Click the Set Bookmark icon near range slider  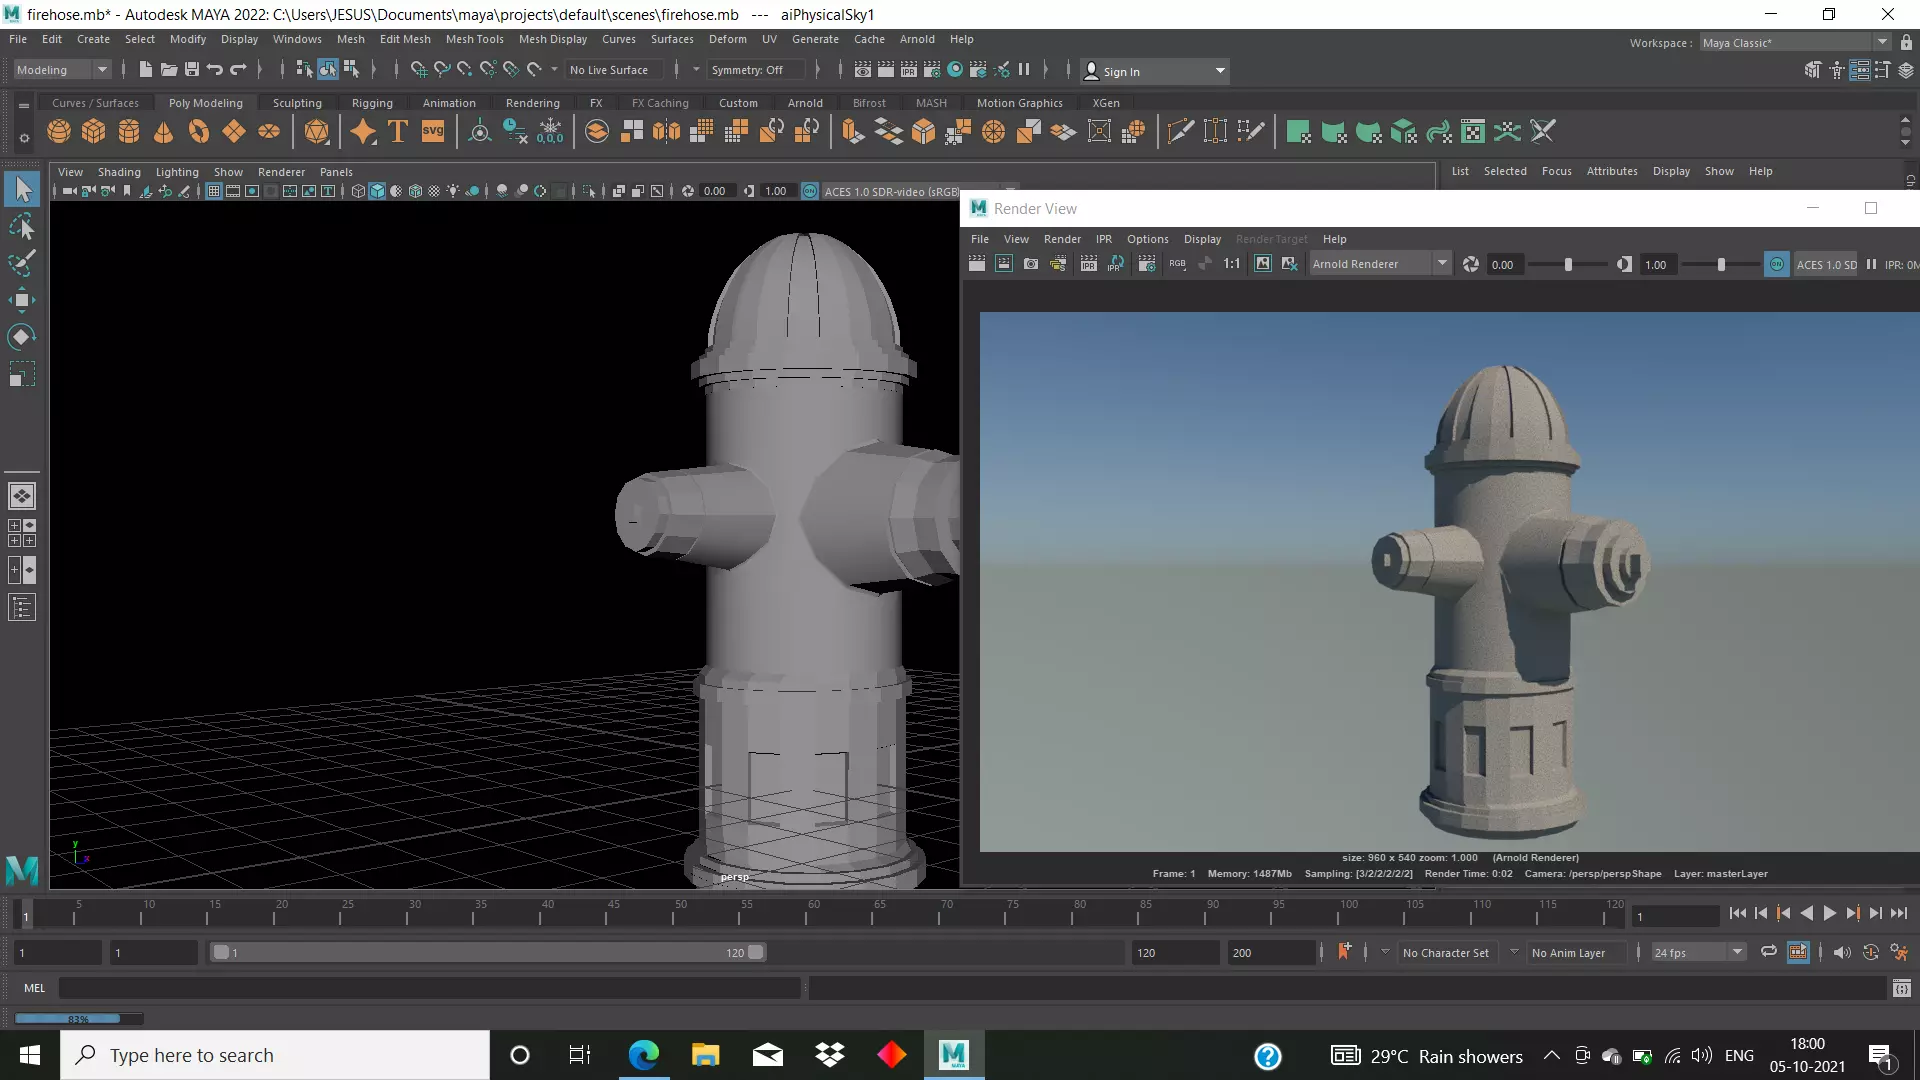click(x=1345, y=952)
